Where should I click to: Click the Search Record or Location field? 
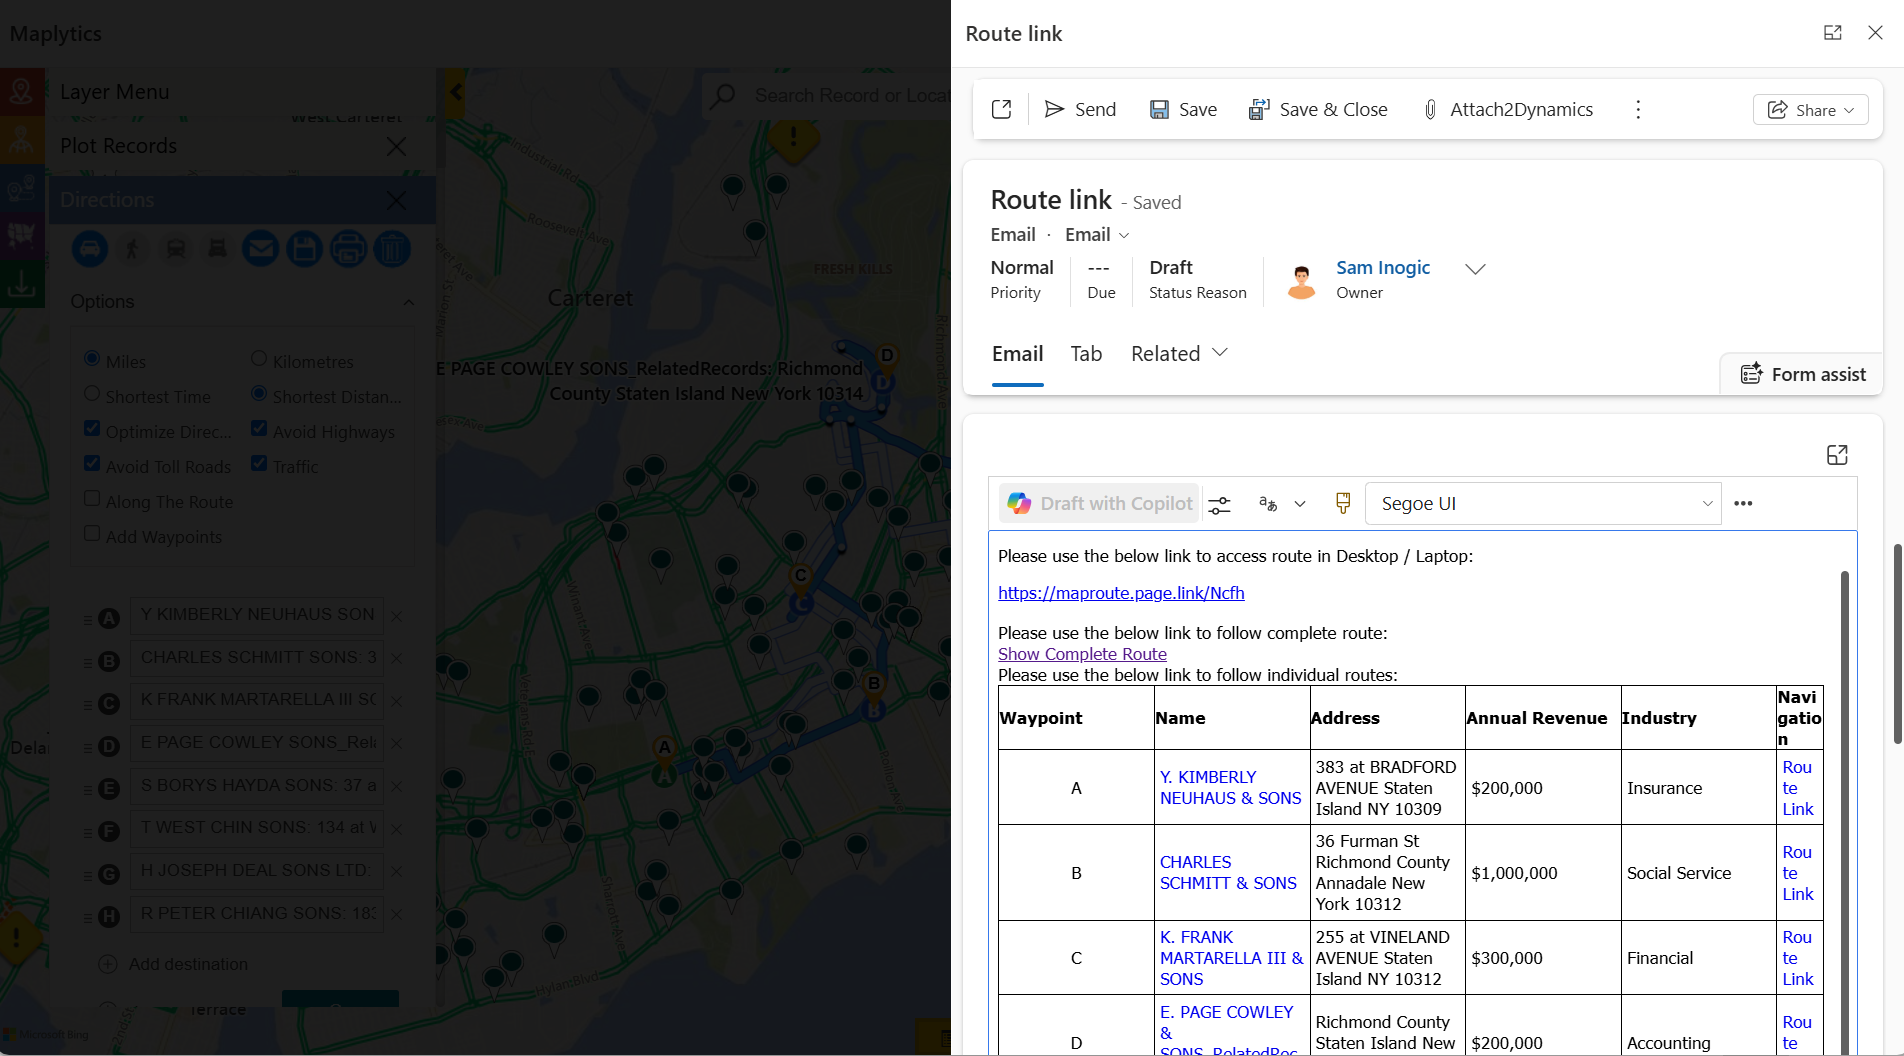[850, 95]
